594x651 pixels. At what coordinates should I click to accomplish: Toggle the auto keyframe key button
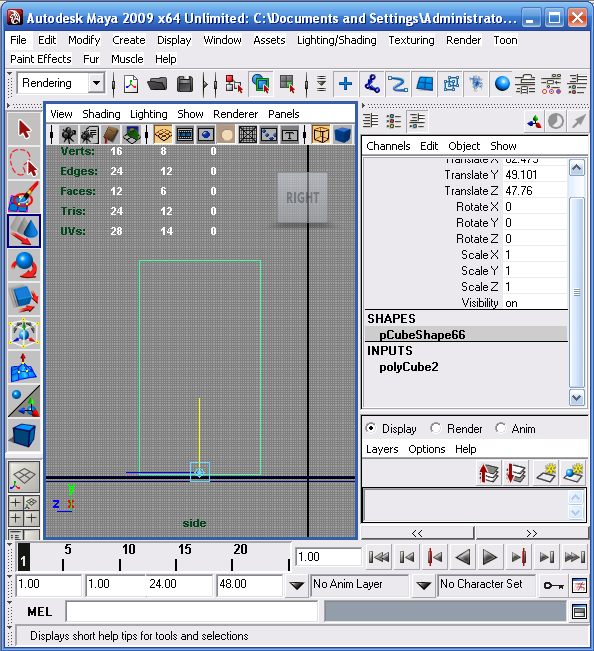click(x=553, y=585)
